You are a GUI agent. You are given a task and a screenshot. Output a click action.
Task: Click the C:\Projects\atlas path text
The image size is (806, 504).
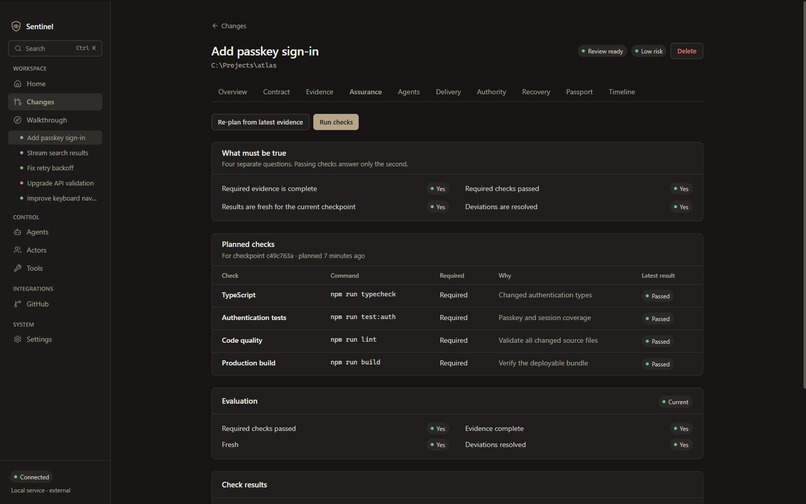[x=244, y=65]
